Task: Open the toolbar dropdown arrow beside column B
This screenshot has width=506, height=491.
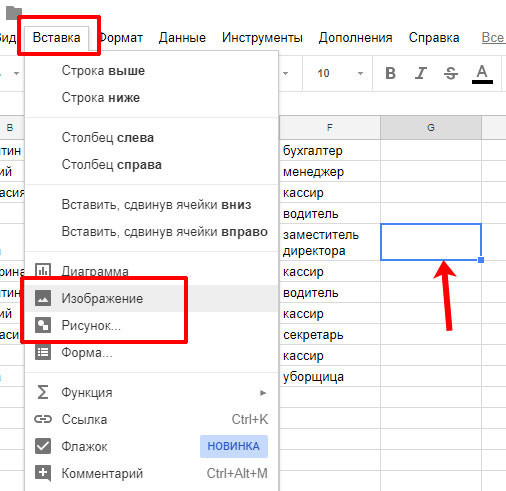Action: (x=16, y=73)
